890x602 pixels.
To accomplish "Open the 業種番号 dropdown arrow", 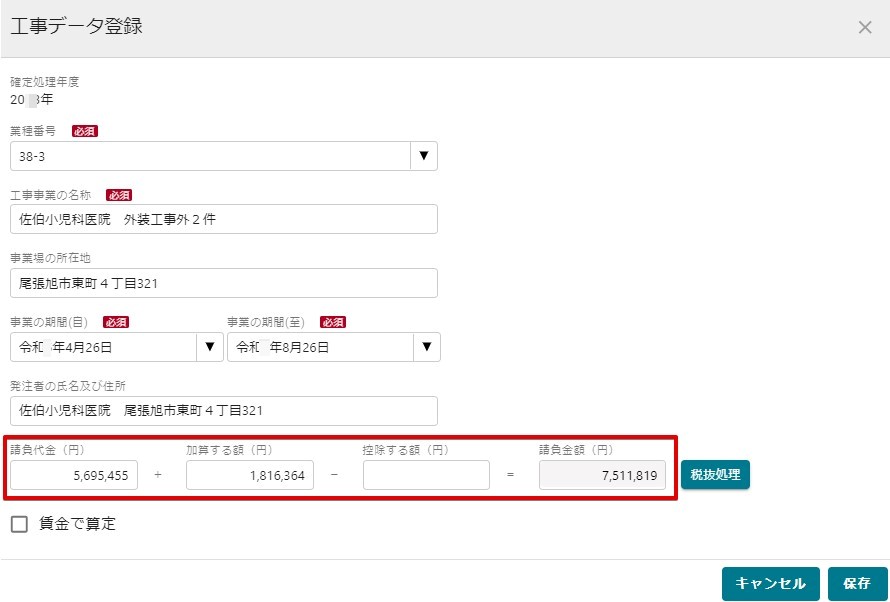I will (423, 155).
